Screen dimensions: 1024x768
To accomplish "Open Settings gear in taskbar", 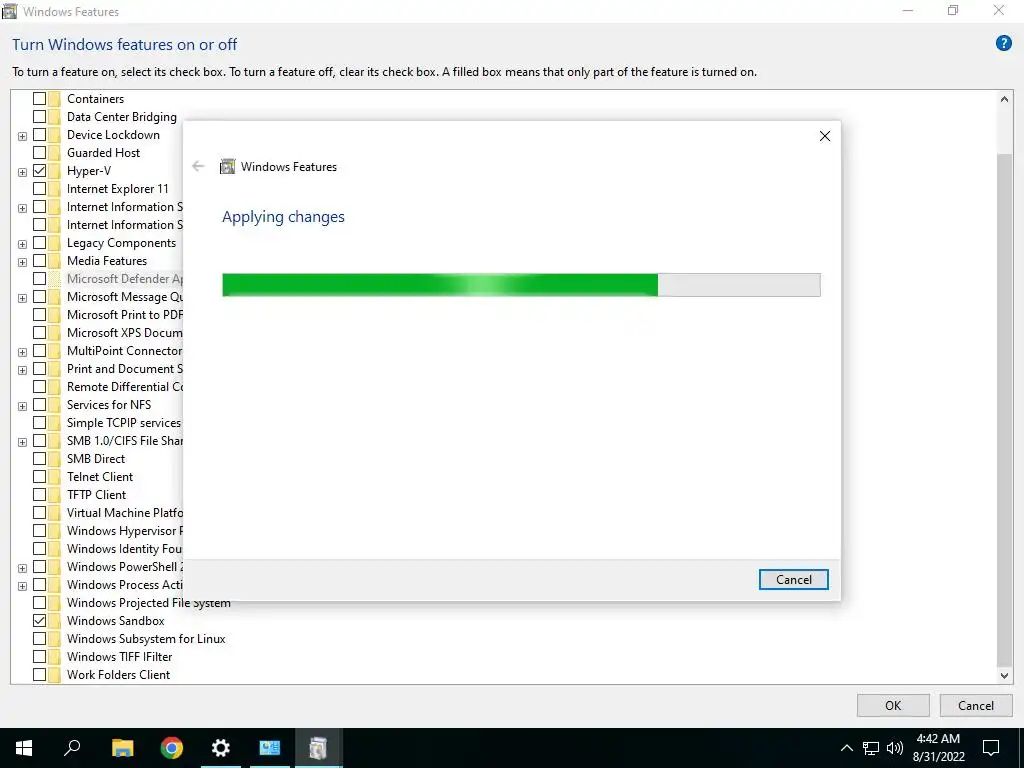I will point(221,748).
